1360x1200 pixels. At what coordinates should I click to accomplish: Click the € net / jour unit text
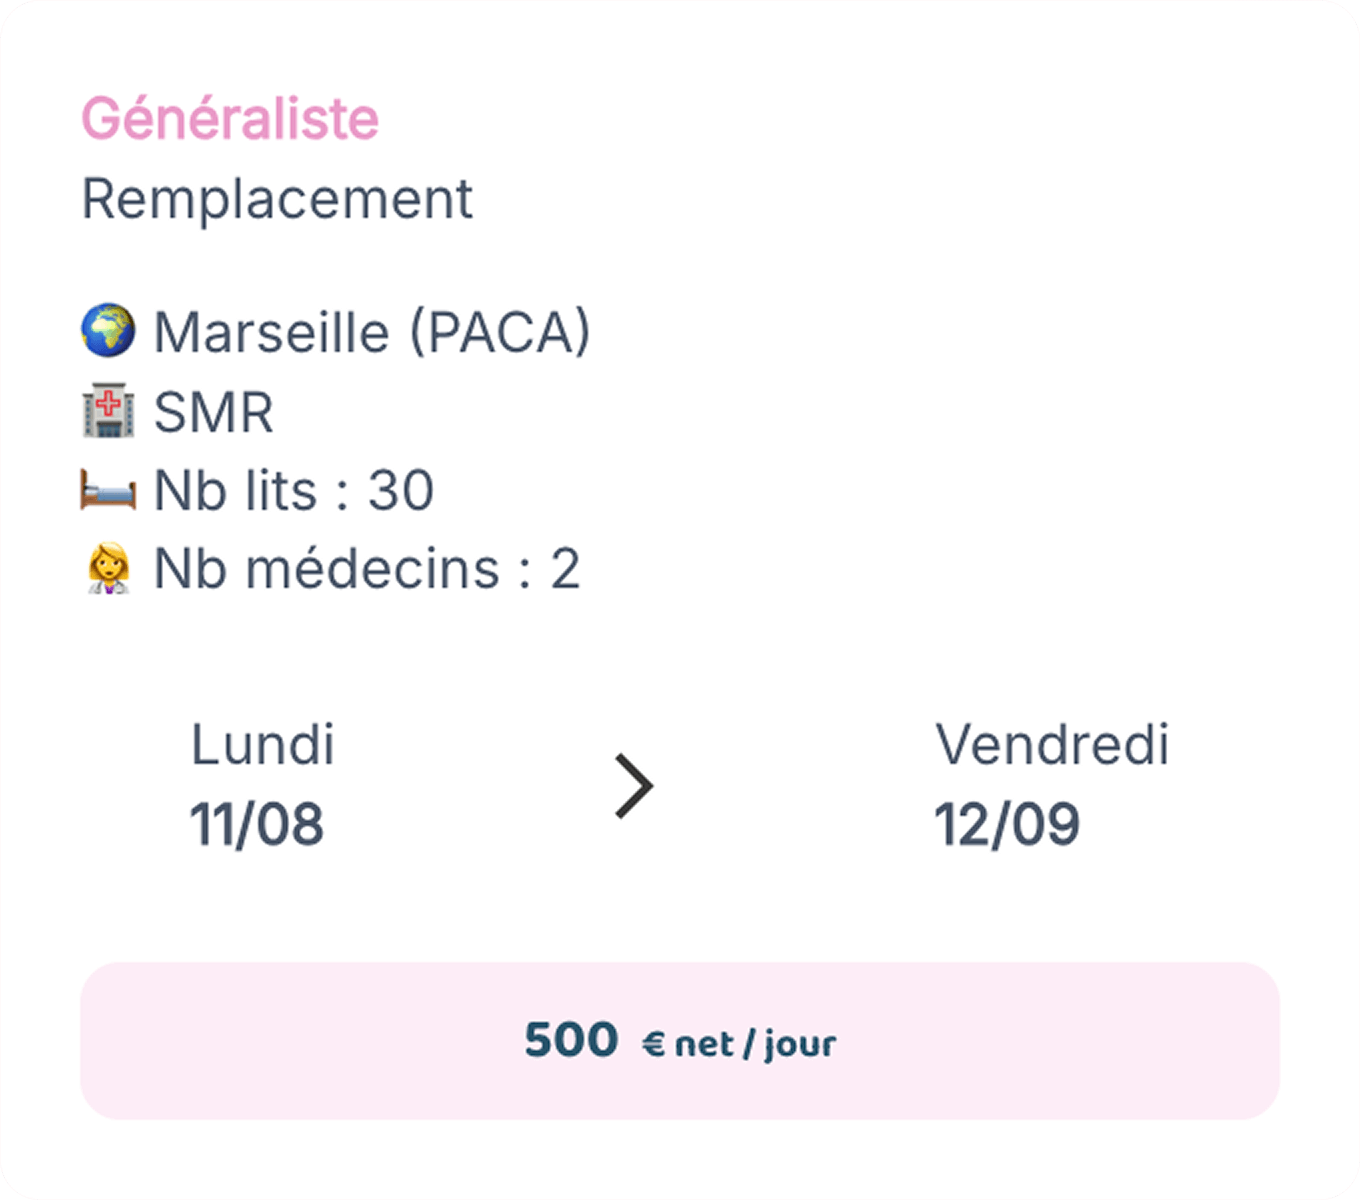pyautogui.click(x=739, y=1044)
